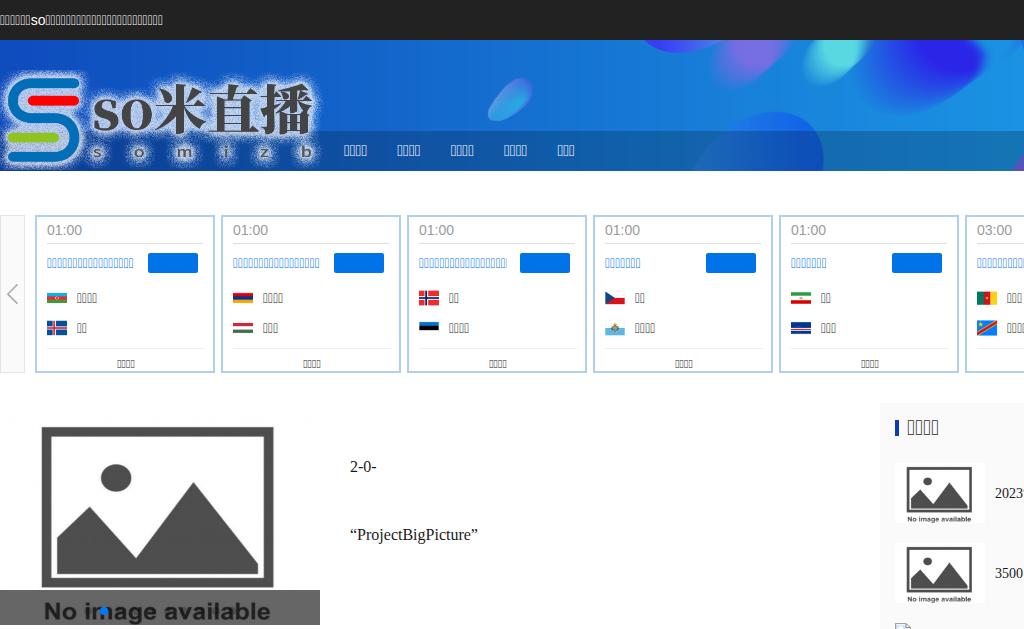Viewport: 1024px width, 629px height.
Task: Click blue button in Armenia vs Hungary card
Action: coord(359,263)
